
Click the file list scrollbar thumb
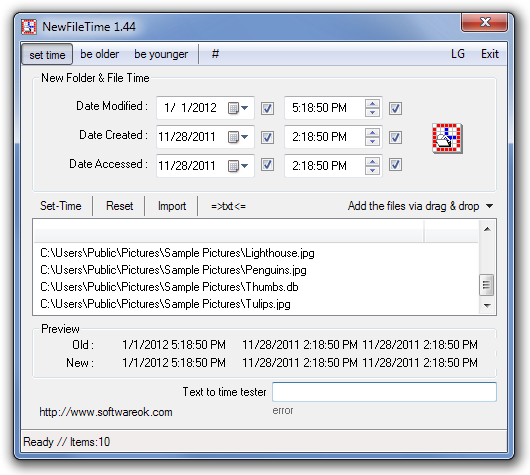tap(487, 285)
